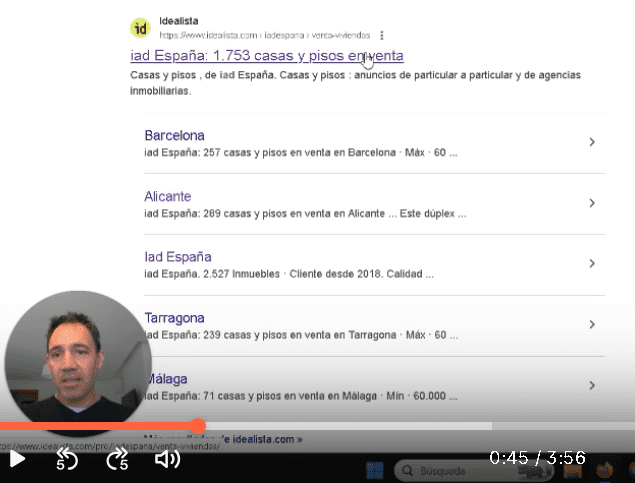Click the search magnifier icon in taskbar
635x483 pixels.
pos(408,469)
